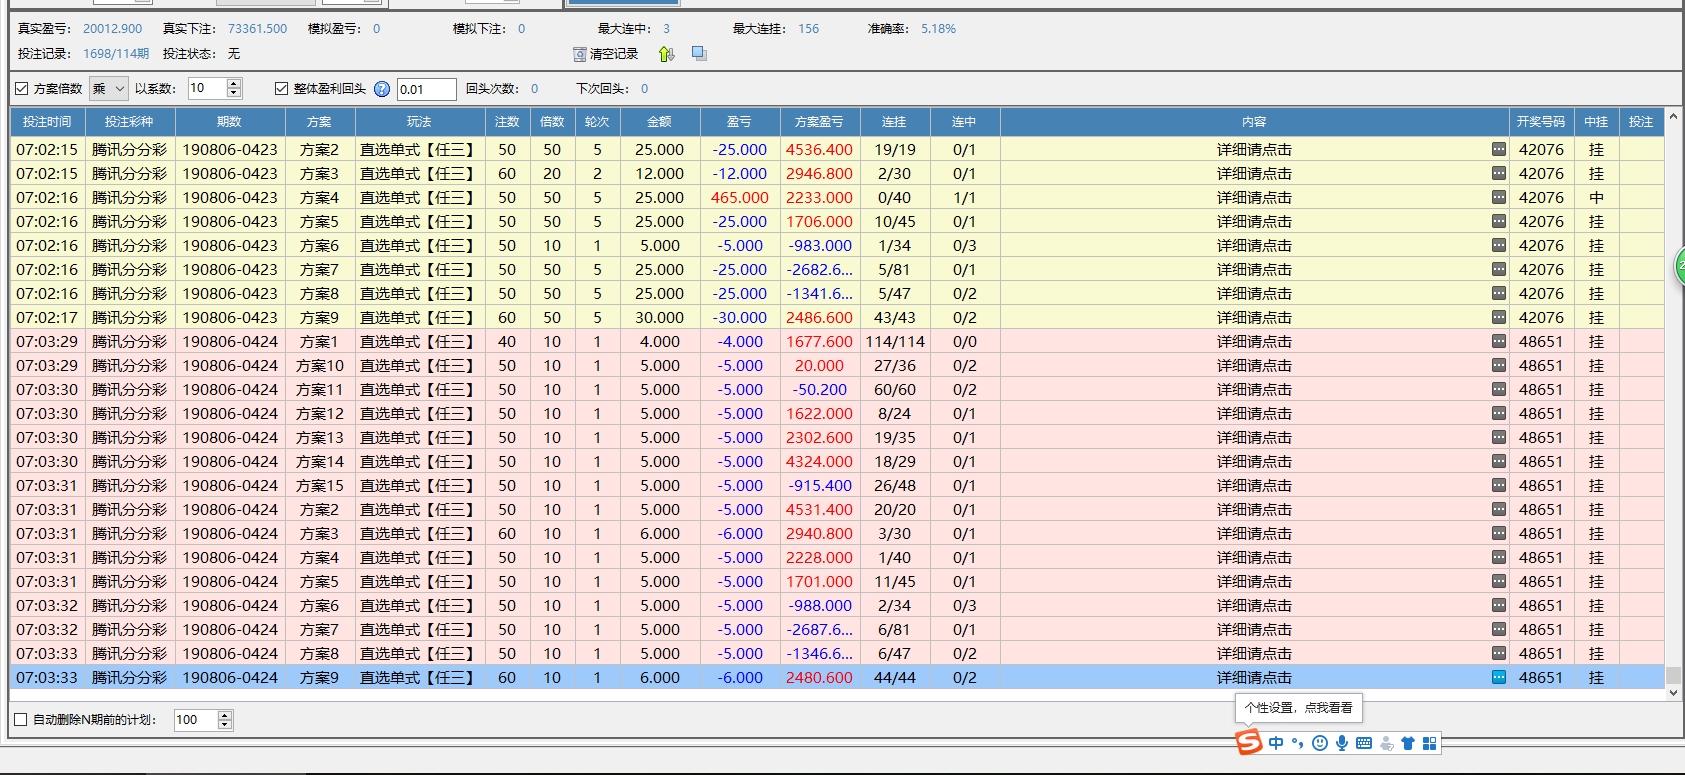Screen dimensions: 1685x775
Task: Click the 1698/114期 betting record value
Action: (116, 54)
